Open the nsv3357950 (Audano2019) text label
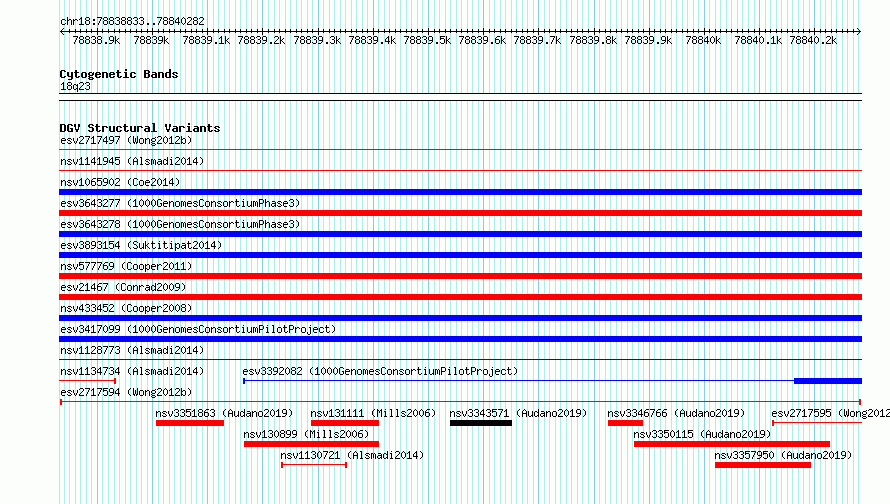890x504 pixels. tap(783, 455)
